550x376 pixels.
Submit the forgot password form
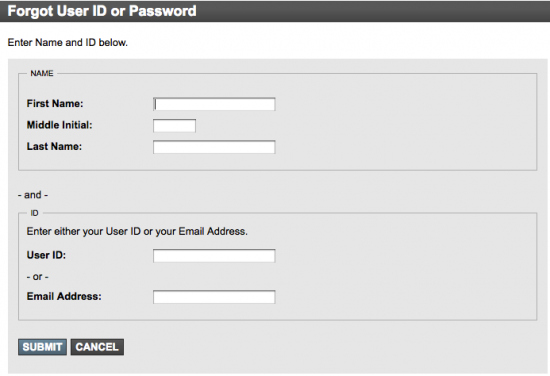[42, 347]
